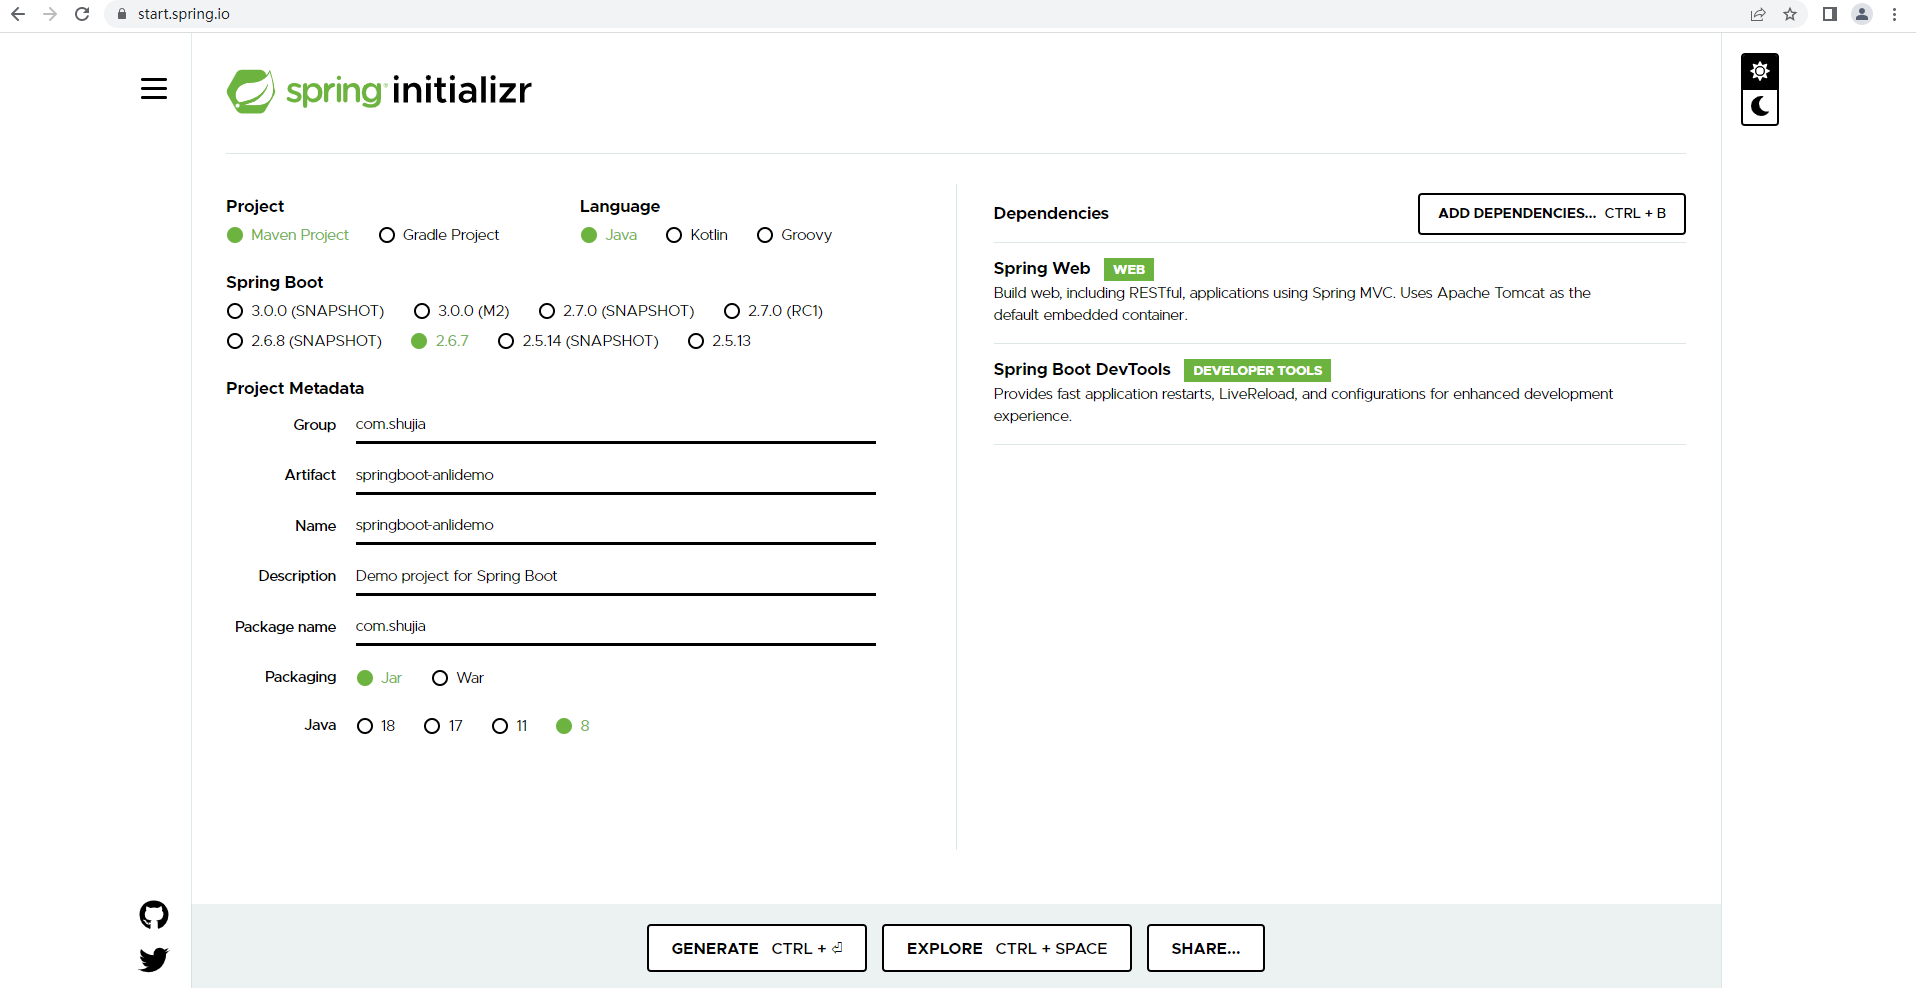Open the GitHub link icon
Viewport: 1916px width, 988px height.
click(154, 915)
